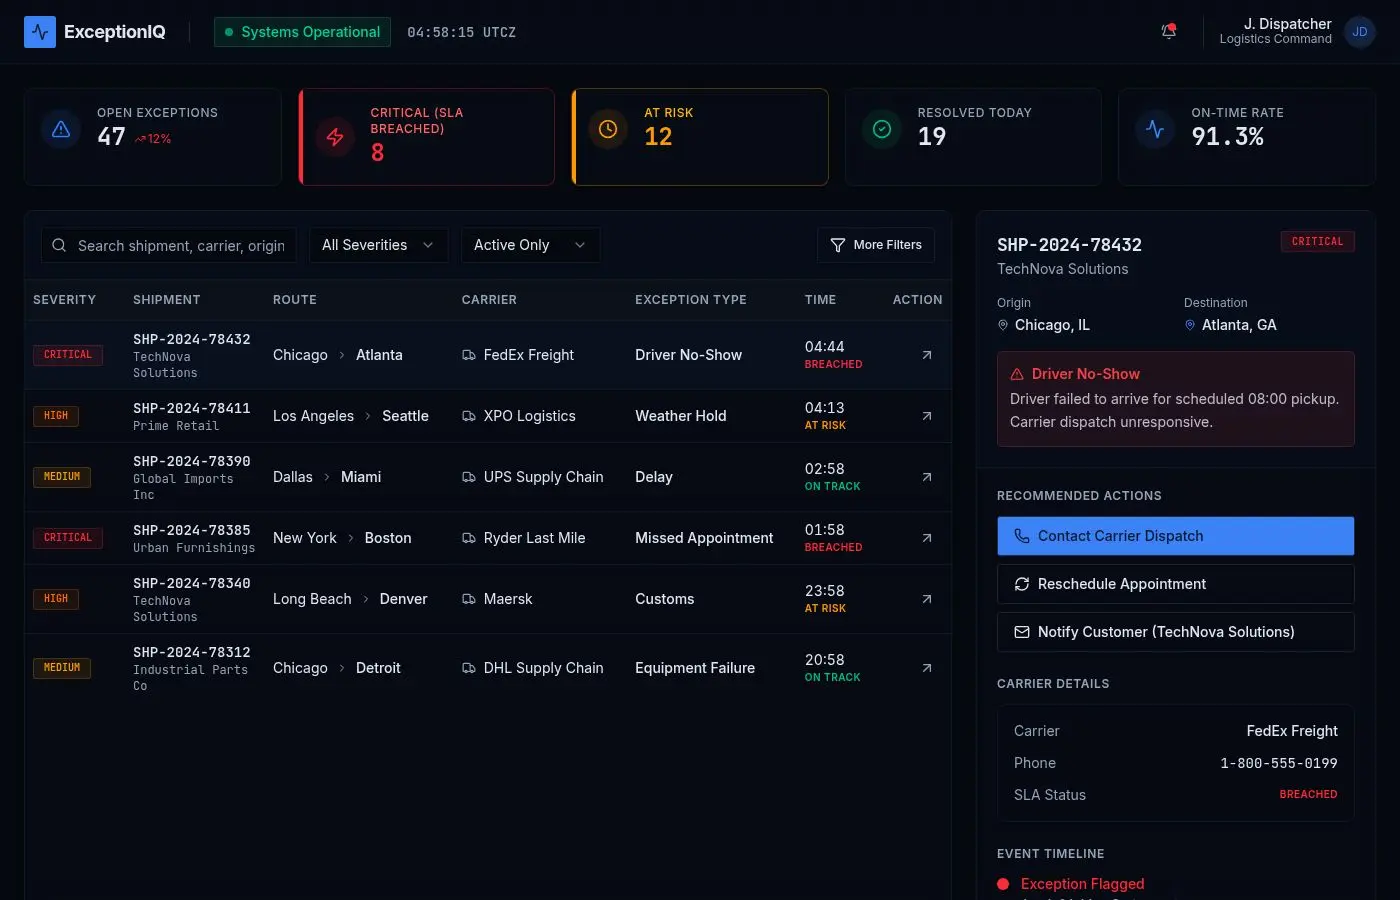Image resolution: width=1400 pixels, height=900 pixels.
Task: Click the Resolved Today checkmark icon
Action: click(x=881, y=129)
